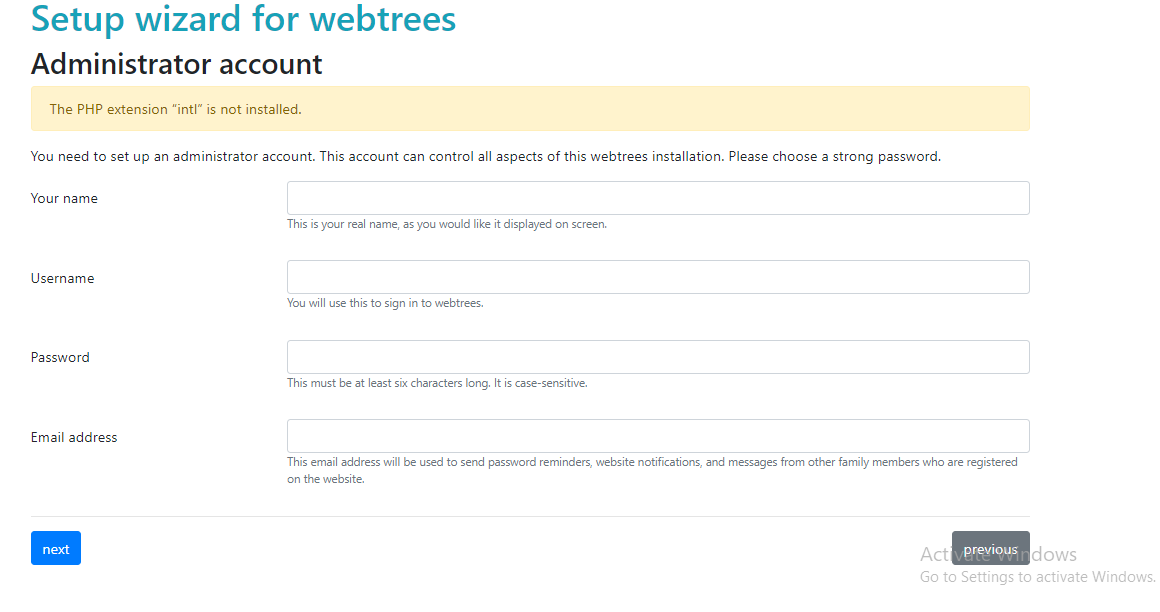Select the Your name field label
Image resolution: width=1160 pixels, height=612 pixels.
point(64,198)
